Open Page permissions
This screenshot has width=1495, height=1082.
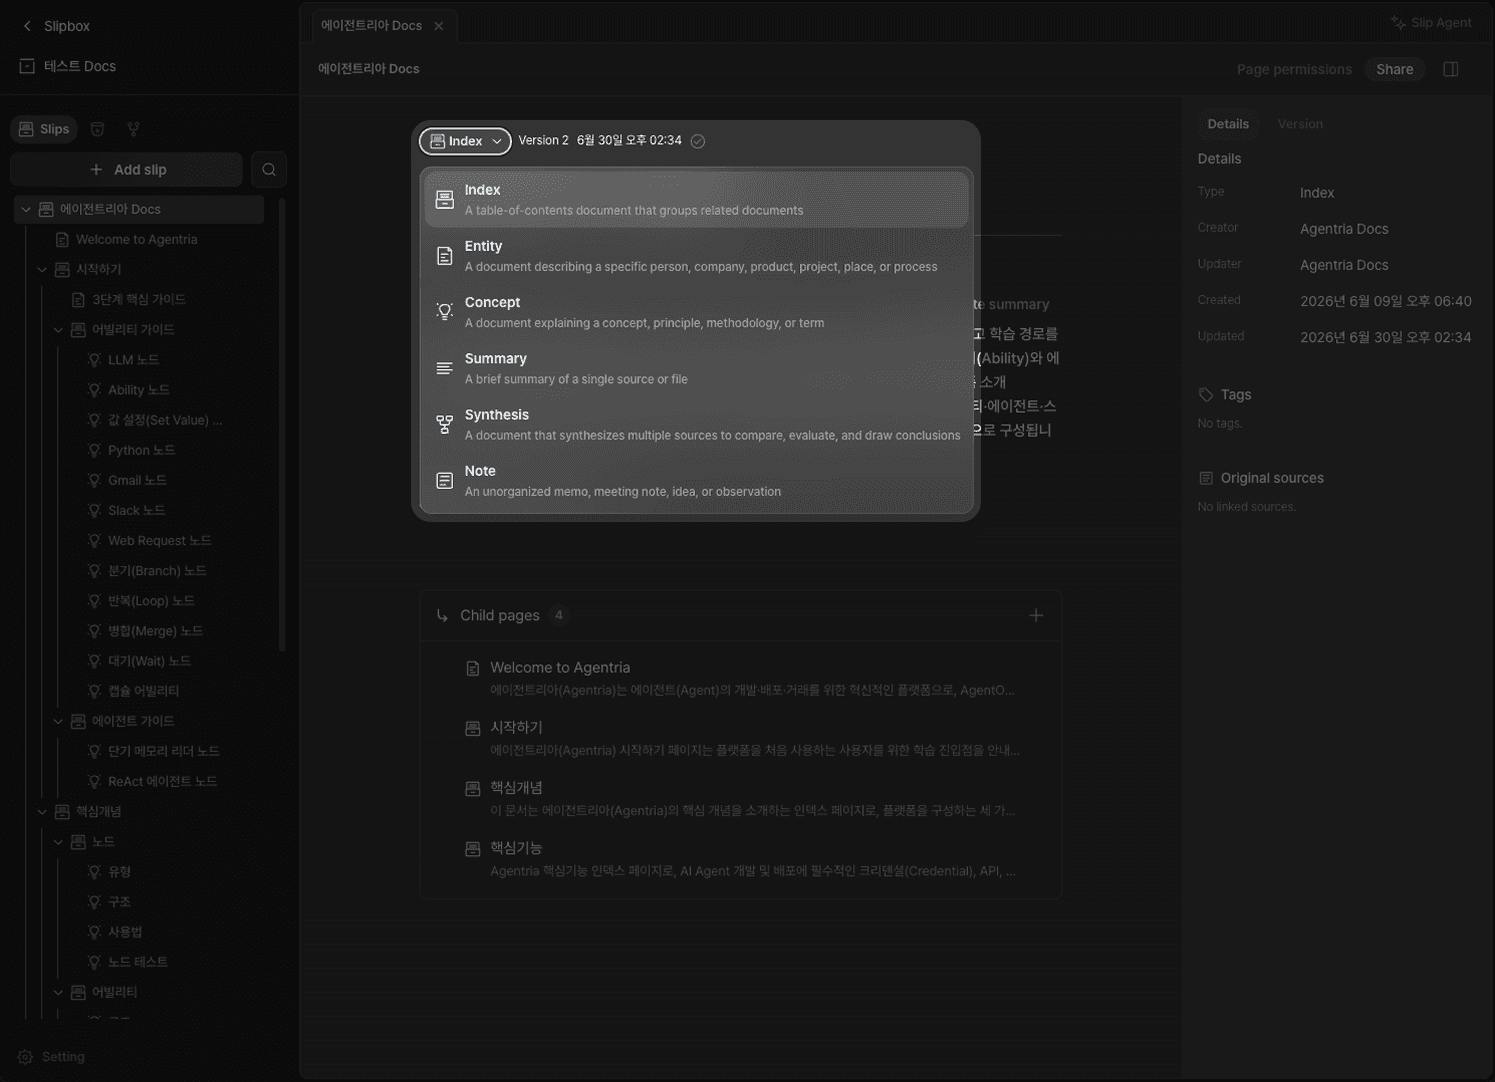click(x=1294, y=69)
